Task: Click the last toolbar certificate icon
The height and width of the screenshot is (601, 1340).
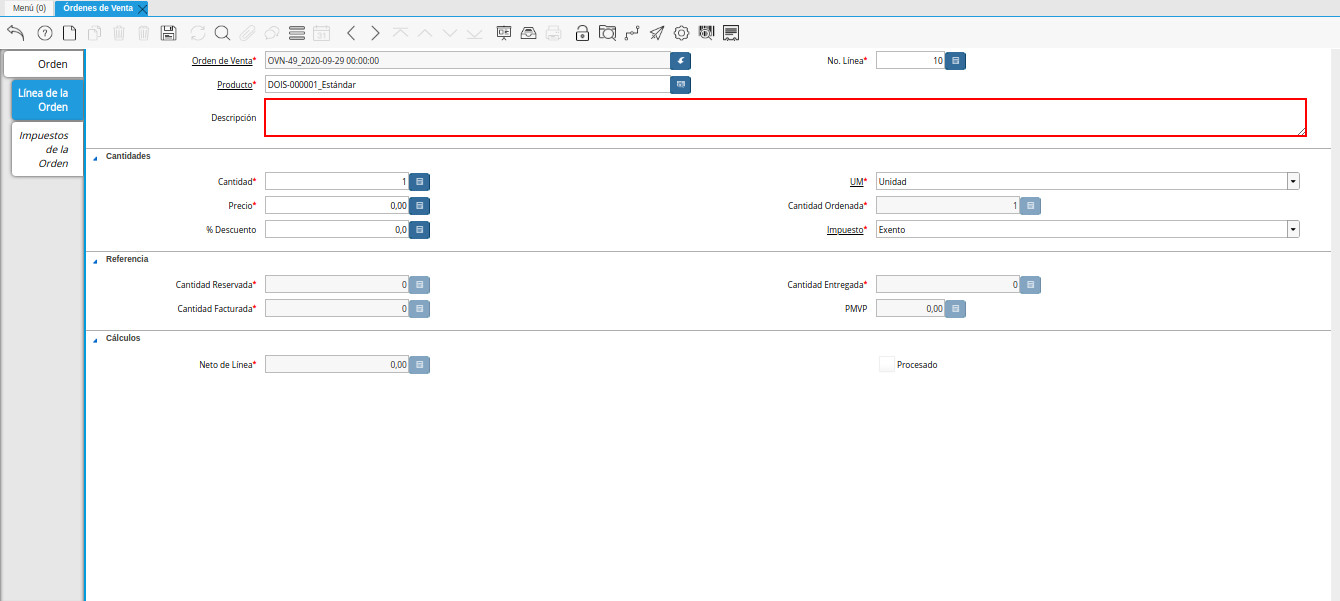Action: [x=731, y=33]
